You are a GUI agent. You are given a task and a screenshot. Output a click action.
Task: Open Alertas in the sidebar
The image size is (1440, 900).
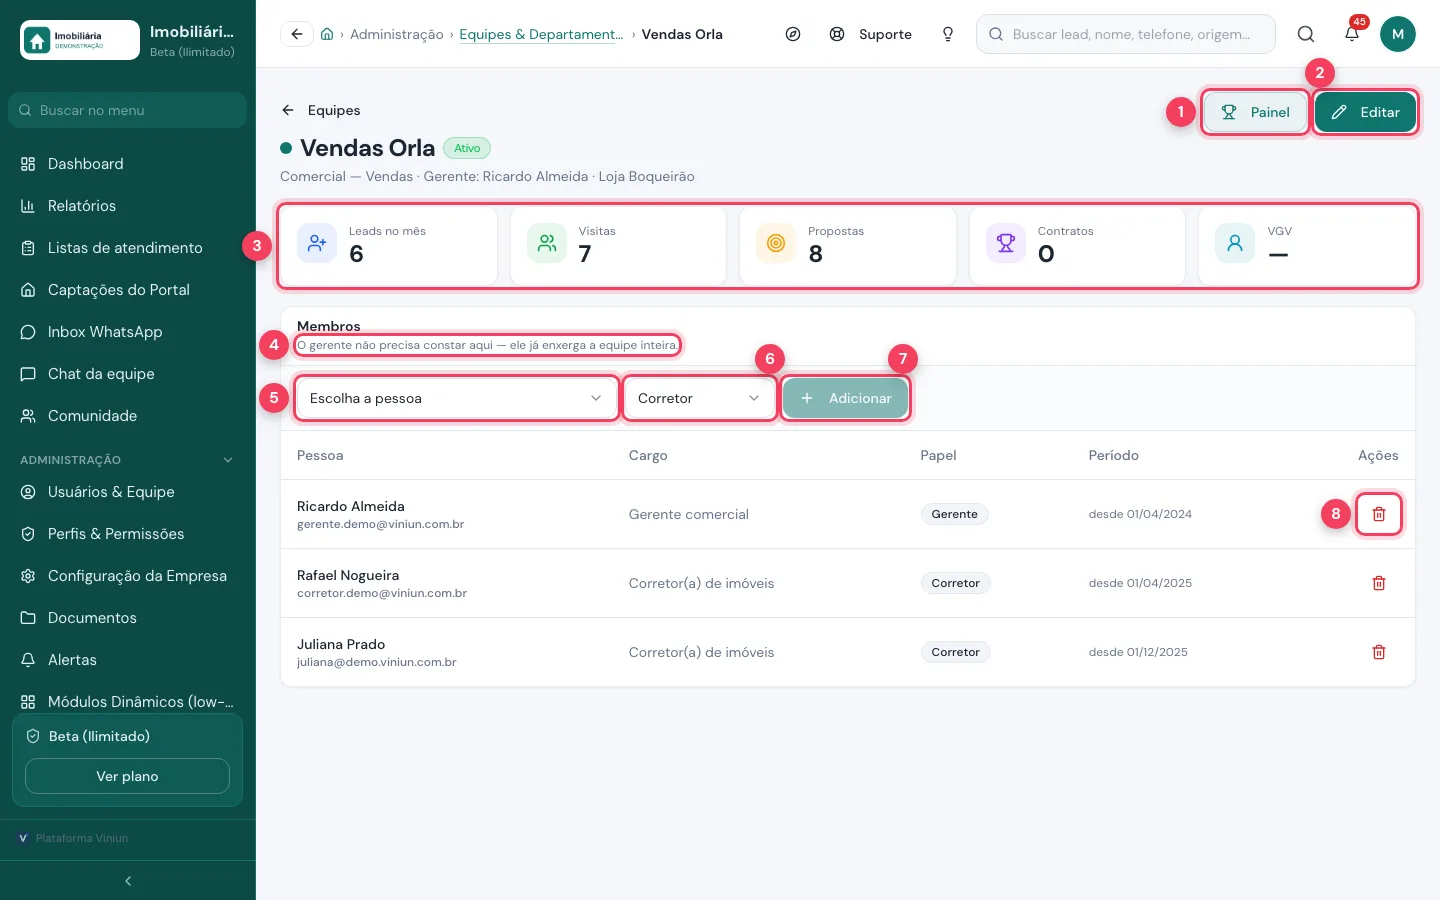pyautogui.click(x=128, y=660)
